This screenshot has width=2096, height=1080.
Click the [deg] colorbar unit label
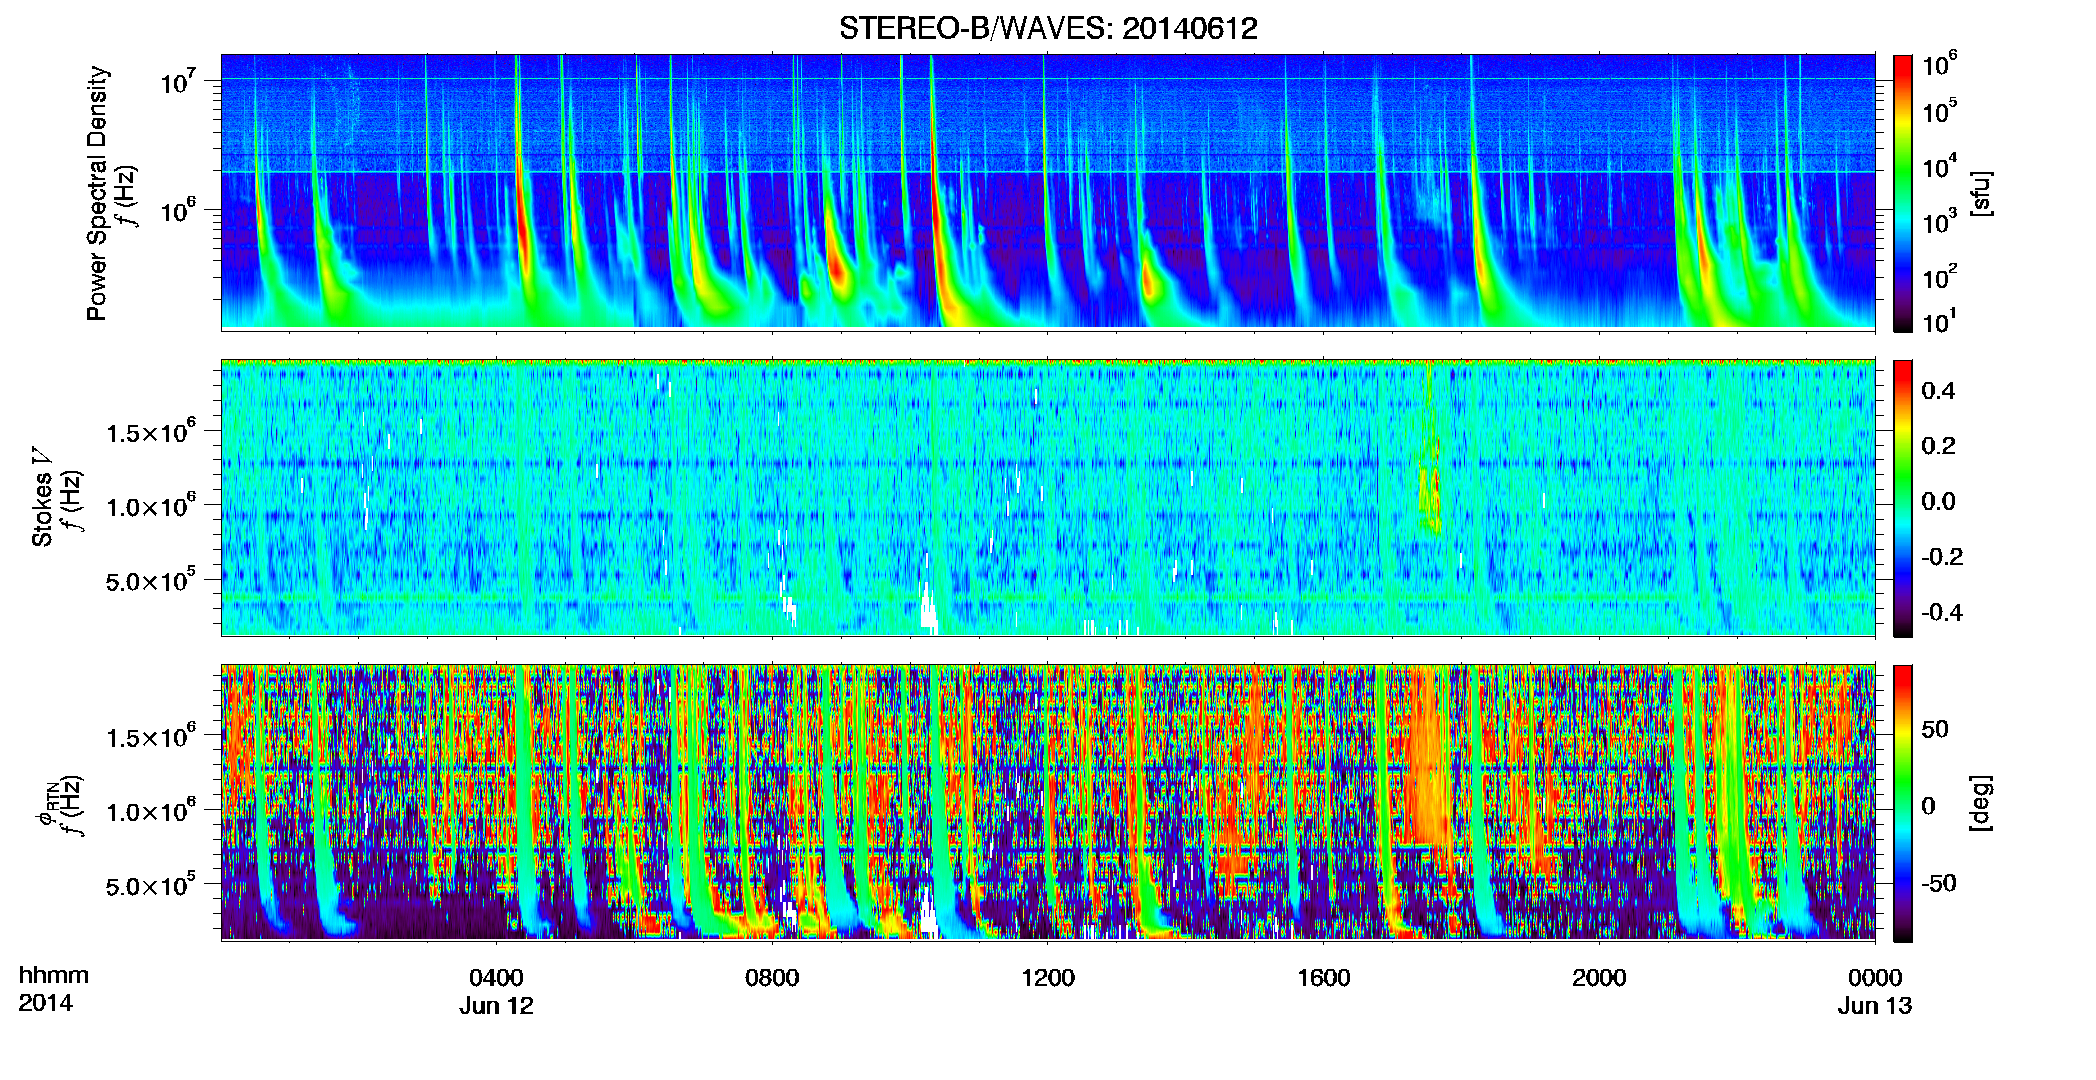click(x=1980, y=803)
